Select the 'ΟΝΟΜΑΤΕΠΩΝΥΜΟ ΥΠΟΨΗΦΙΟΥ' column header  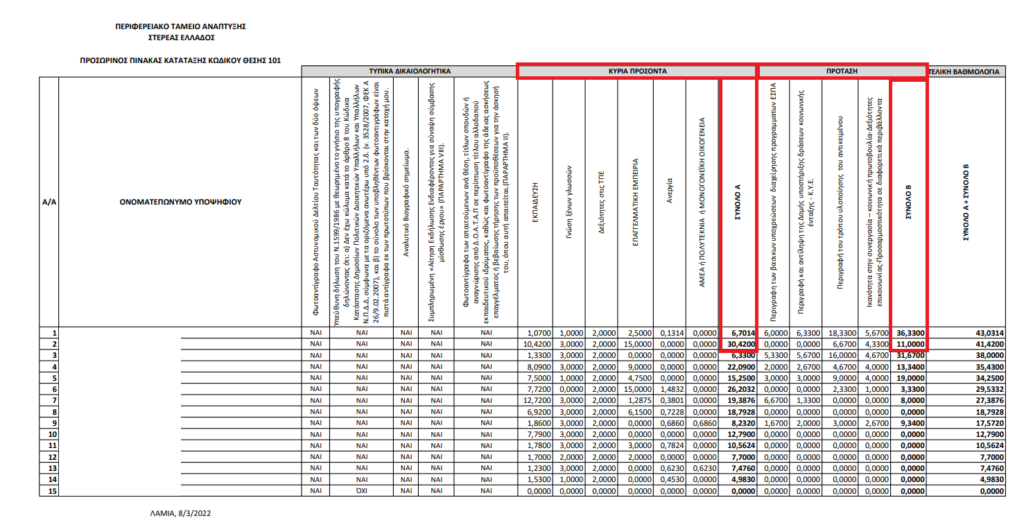(x=180, y=202)
